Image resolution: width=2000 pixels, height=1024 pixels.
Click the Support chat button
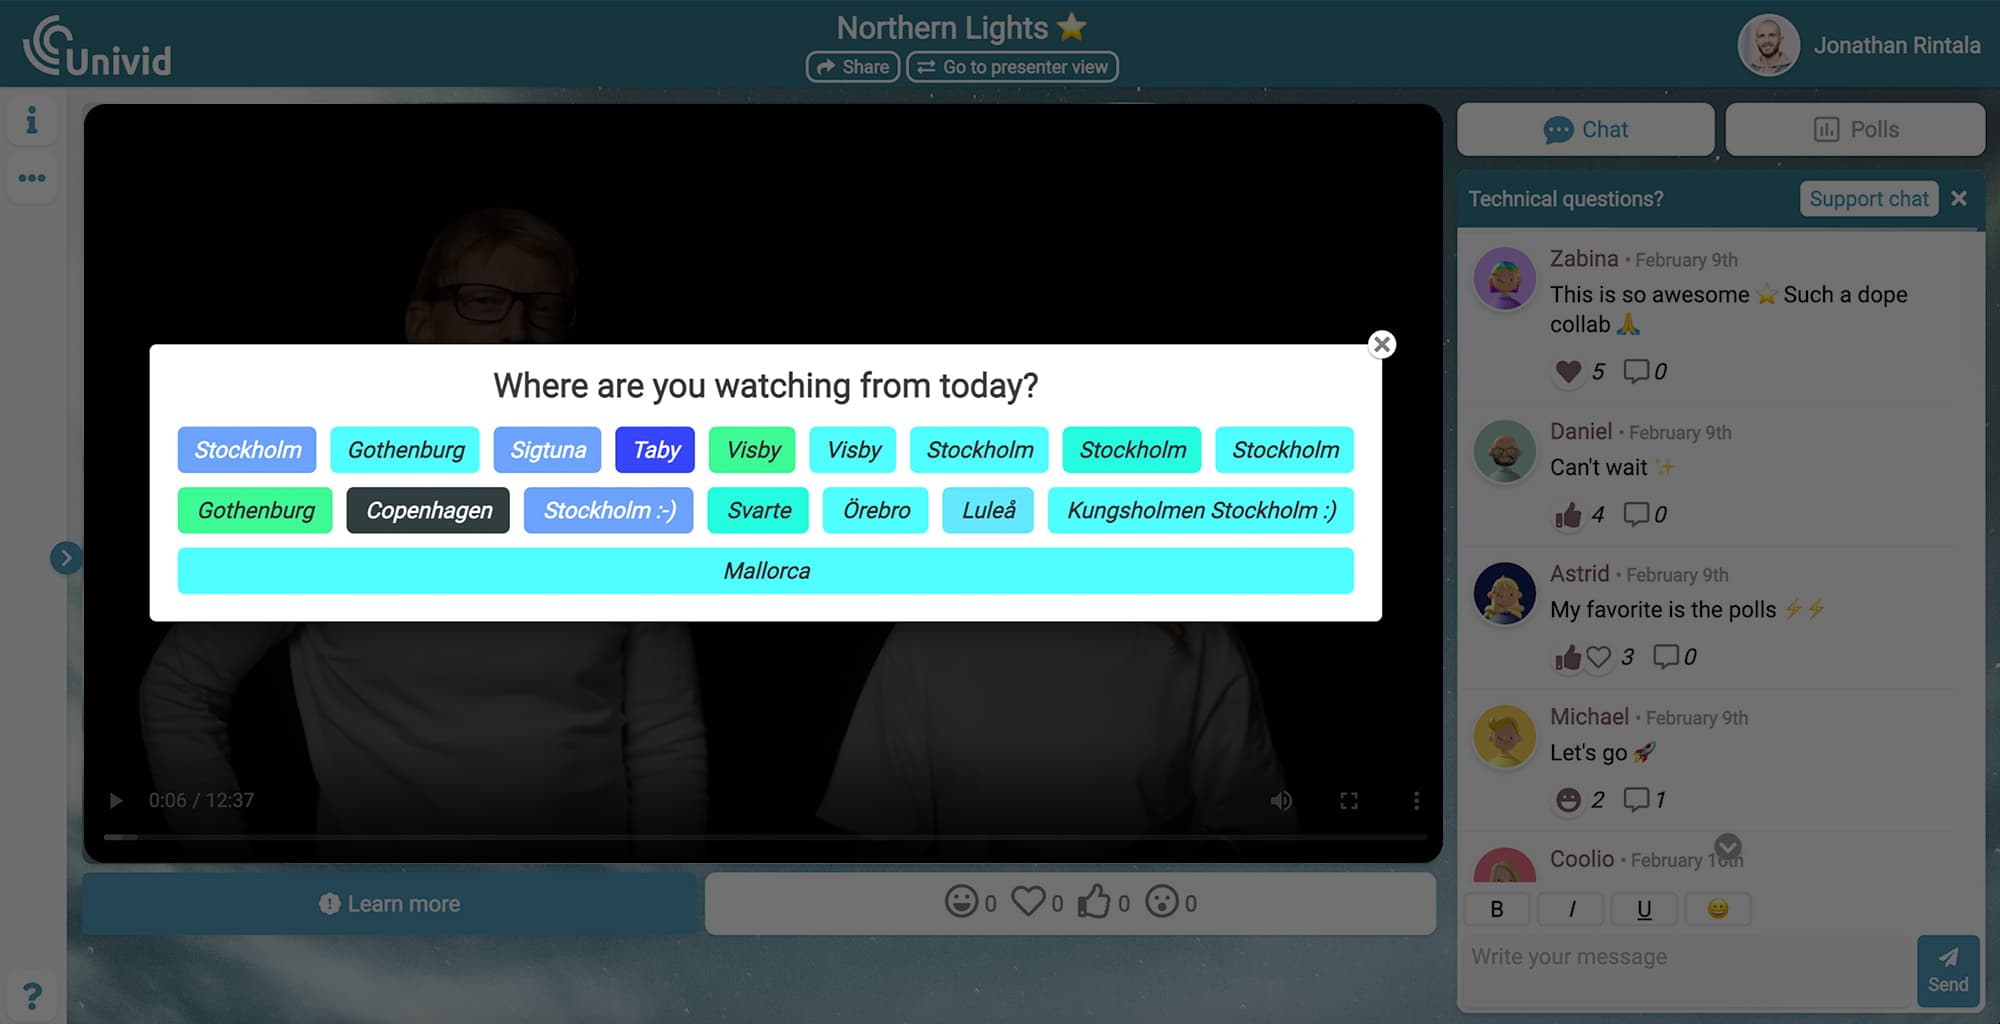(1868, 198)
